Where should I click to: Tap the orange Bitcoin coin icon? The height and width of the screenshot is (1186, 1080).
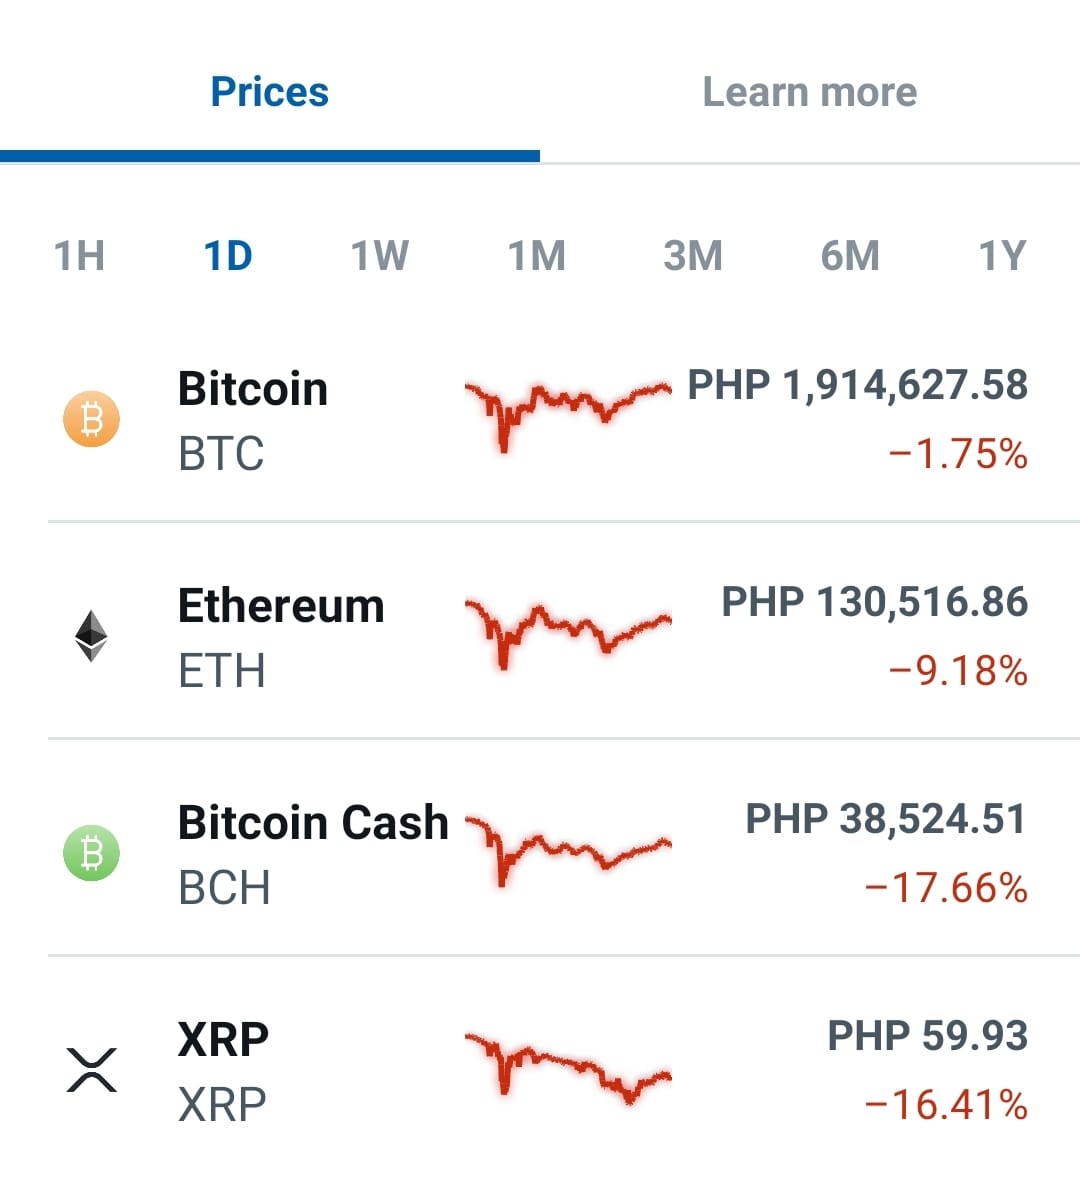click(92, 419)
